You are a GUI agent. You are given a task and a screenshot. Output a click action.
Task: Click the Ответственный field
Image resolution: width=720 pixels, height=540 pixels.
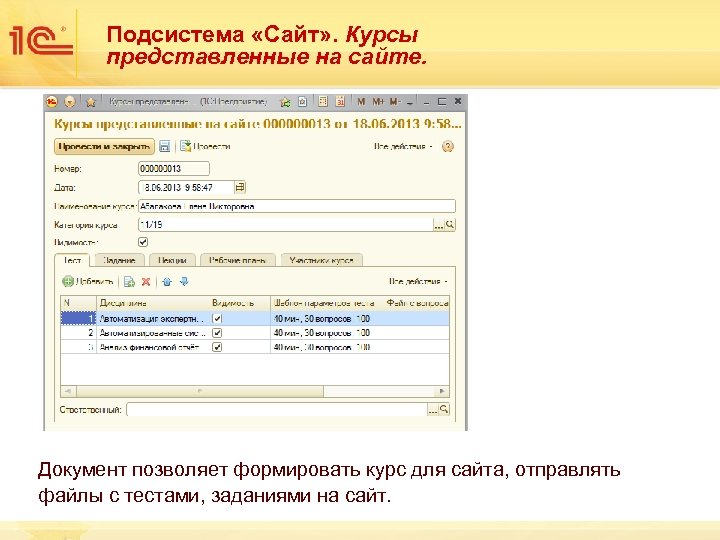click(277, 409)
